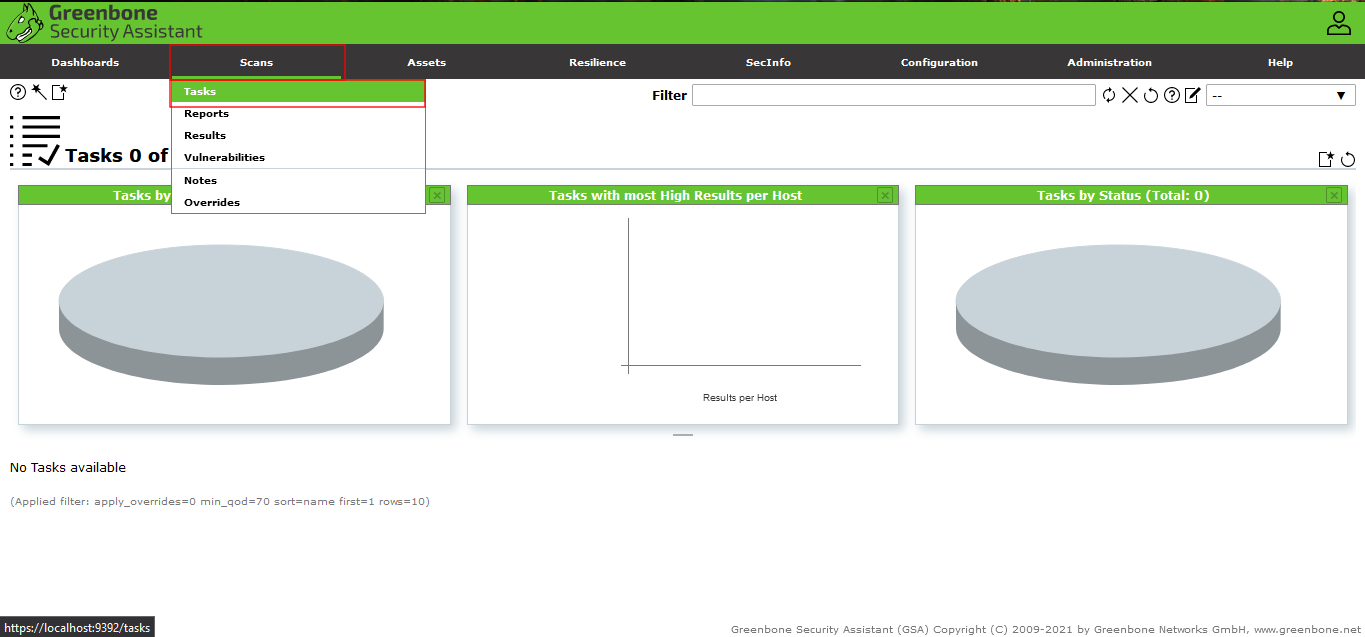Click the New Task icon beside the wand

pyautogui.click(x=60, y=92)
